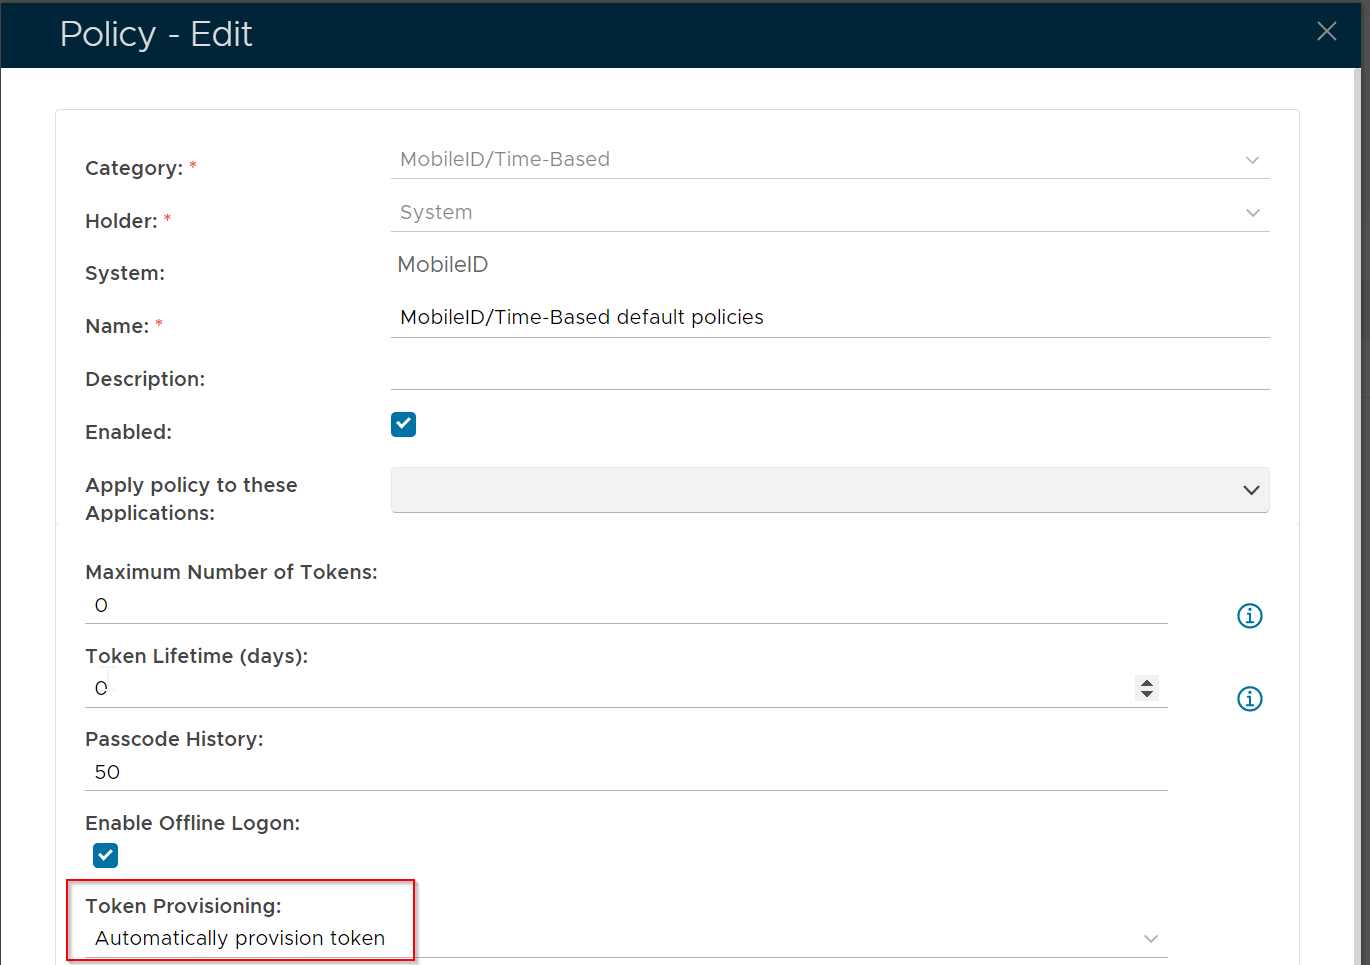Screen dimensions: 1370x965
Task: Close the Policy - Edit dialog
Action: [1326, 32]
